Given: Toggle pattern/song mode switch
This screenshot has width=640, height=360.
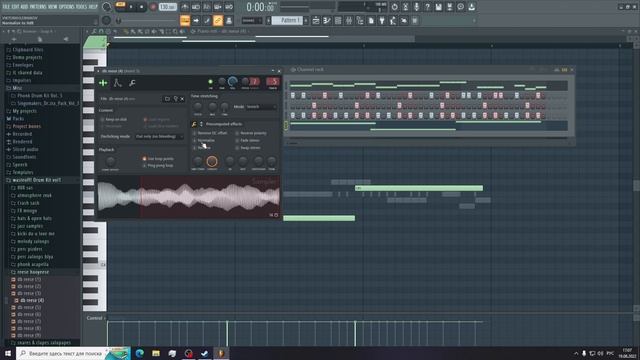Looking at the screenshot, I should (120, 5).
